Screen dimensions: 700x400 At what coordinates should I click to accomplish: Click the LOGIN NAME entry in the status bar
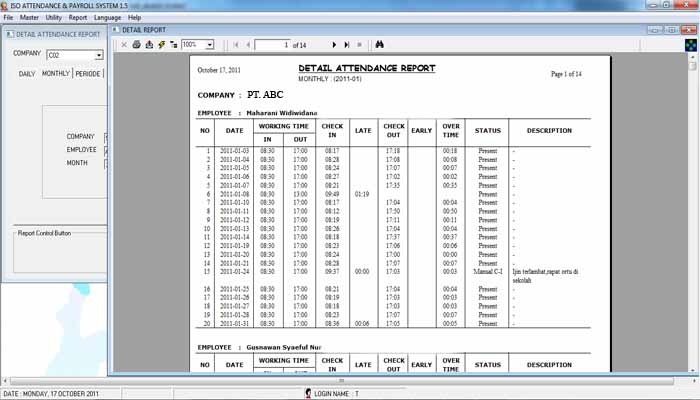tap(336, 394)
